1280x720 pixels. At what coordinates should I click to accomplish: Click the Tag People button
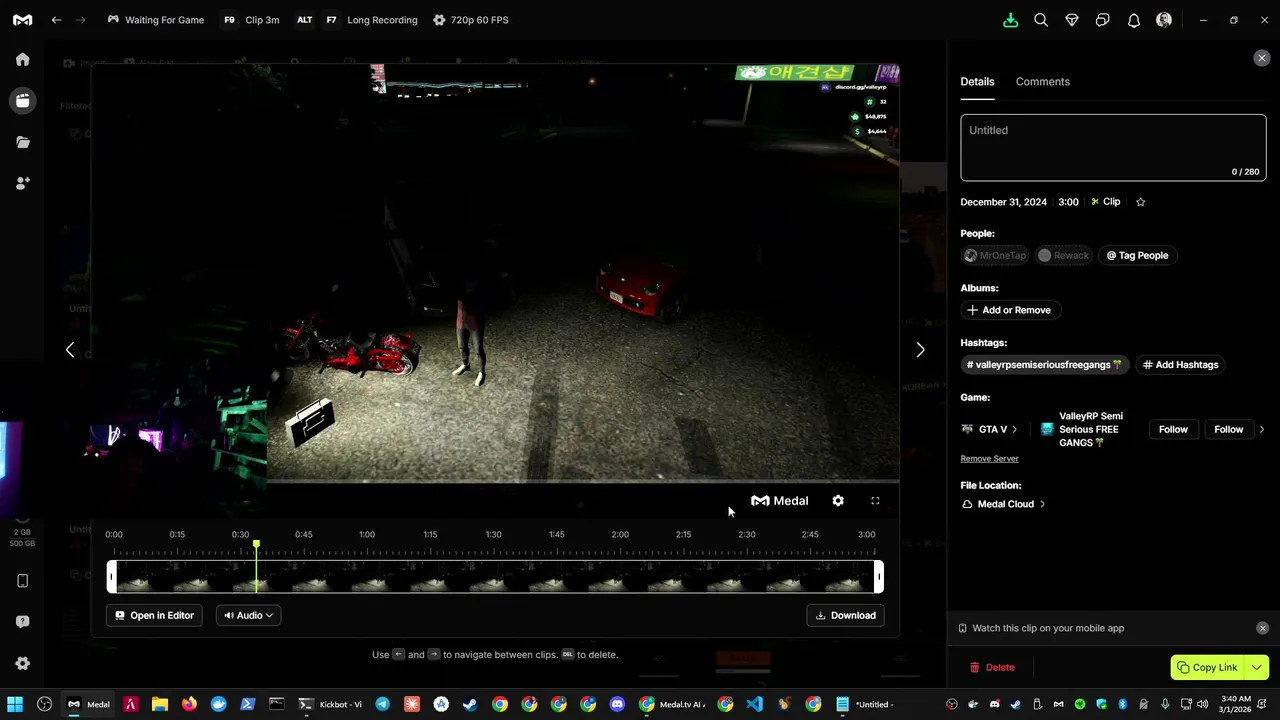1137,255
